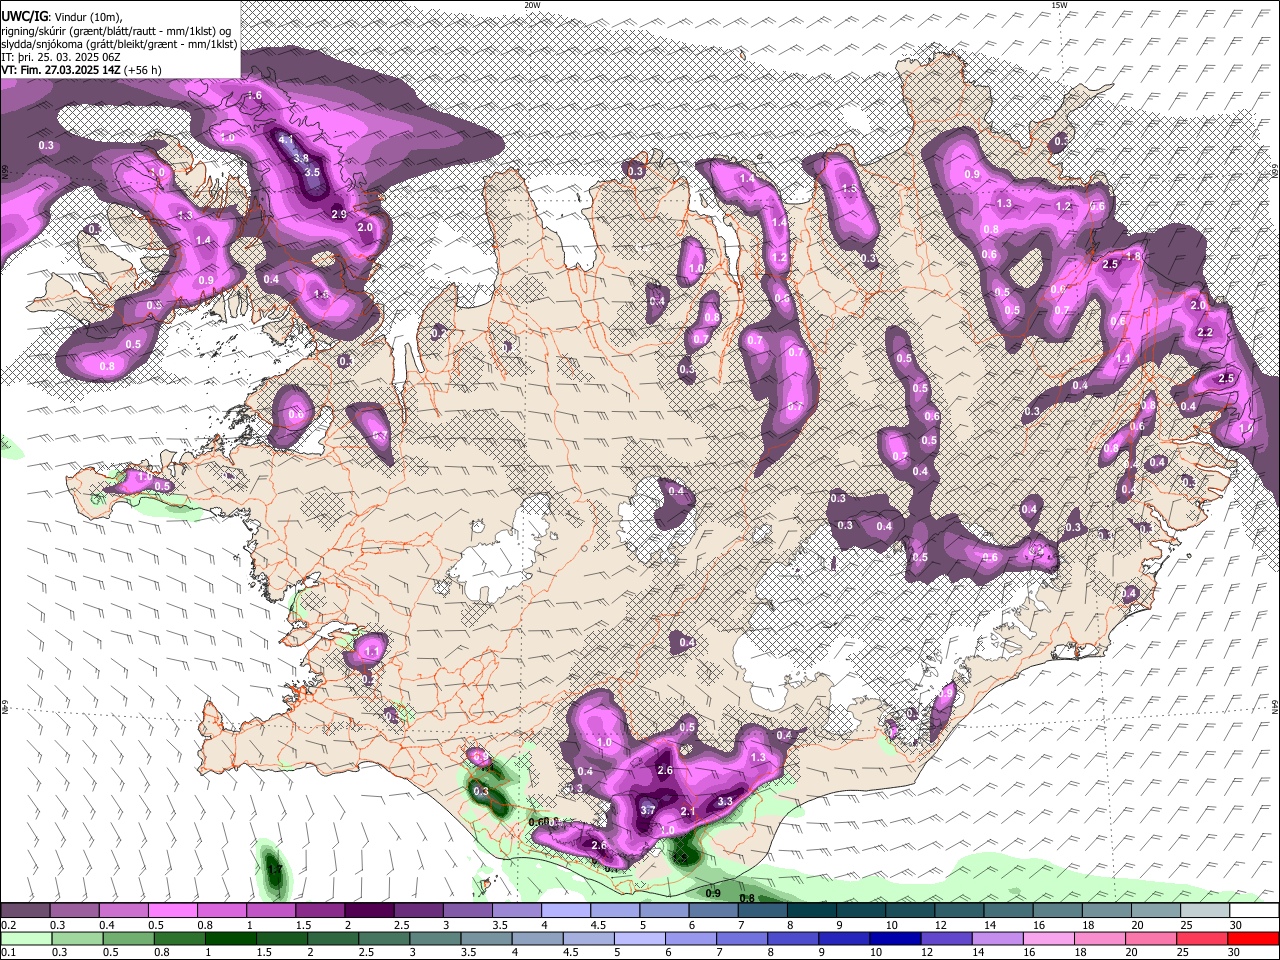Click the 3.3 snowfall value near south coast
Image resolution: width=1280 pixels, height=960 pixels.
click(726, 801)
